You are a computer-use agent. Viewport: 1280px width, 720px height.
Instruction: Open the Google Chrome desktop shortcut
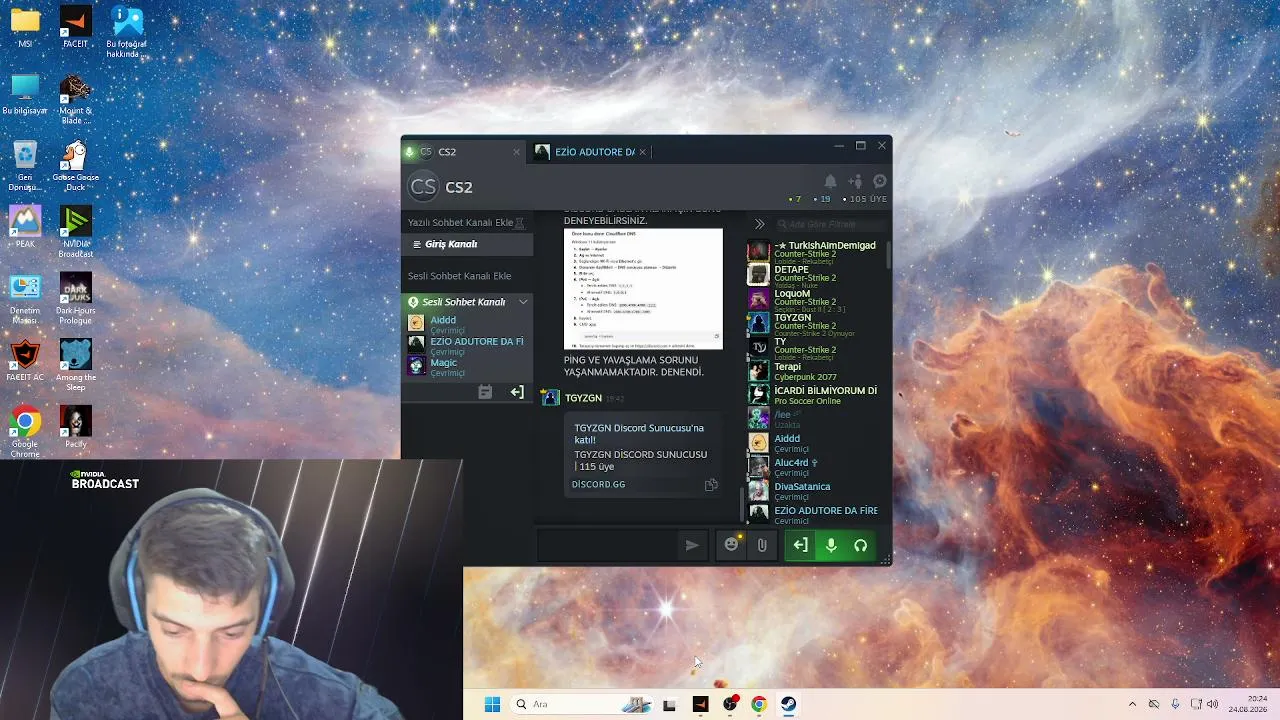coord(25,432)
